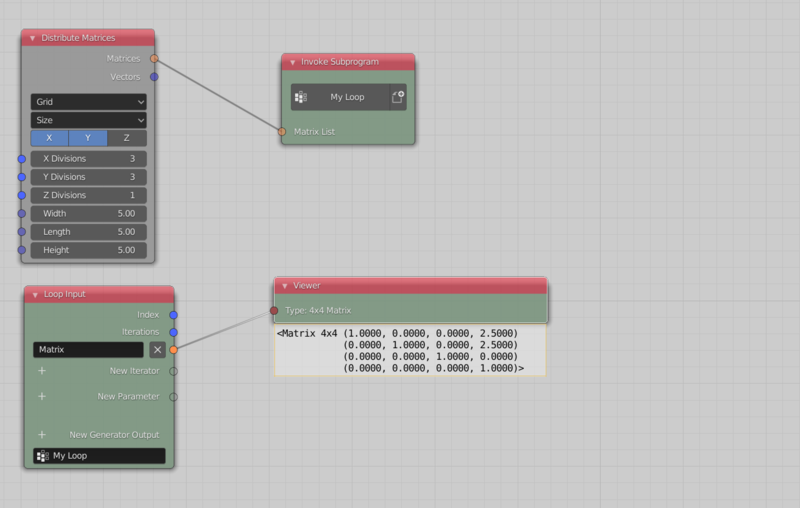Click the new subprogram icon in Invoke Subprogram

click(398, 97)
